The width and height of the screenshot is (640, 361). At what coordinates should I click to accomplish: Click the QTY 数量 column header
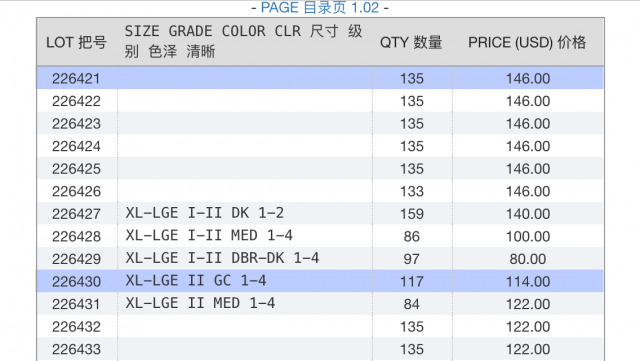point(411,42)
